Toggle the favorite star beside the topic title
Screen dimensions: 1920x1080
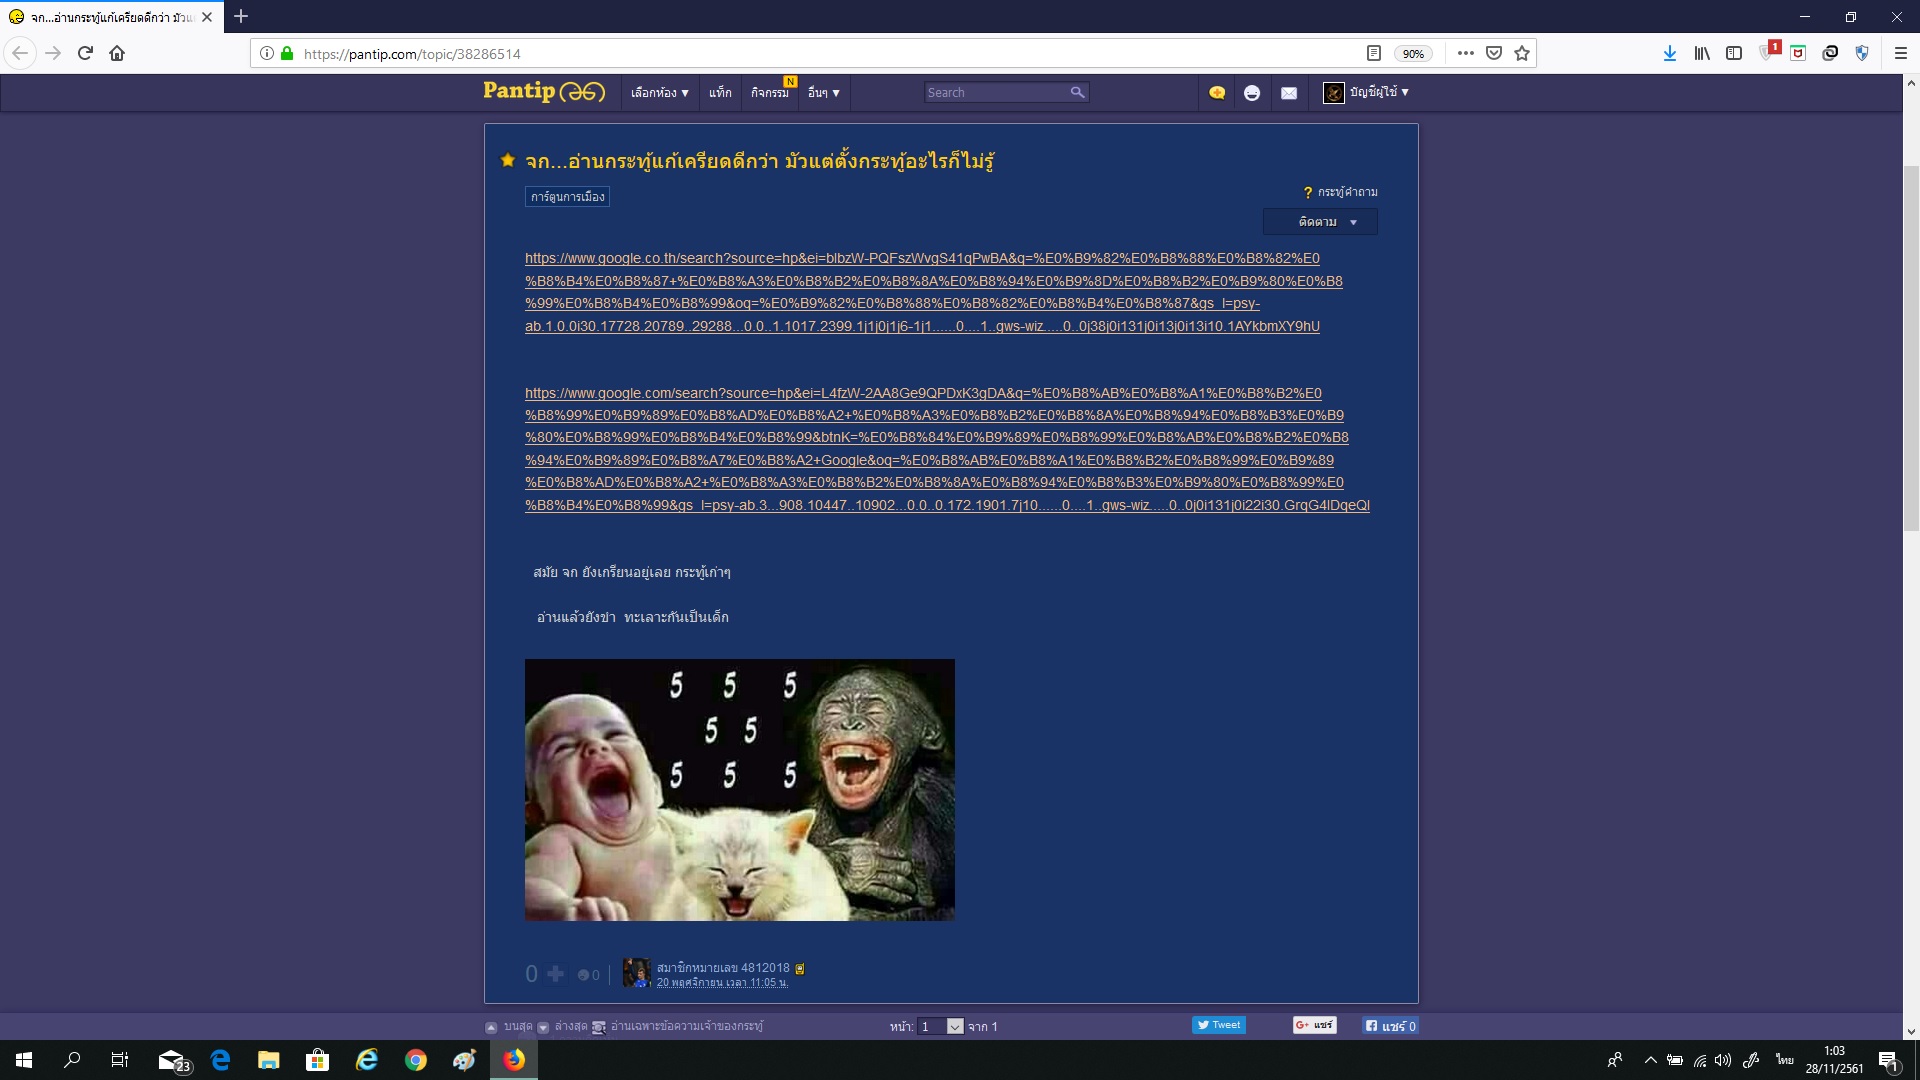point(508,160)
